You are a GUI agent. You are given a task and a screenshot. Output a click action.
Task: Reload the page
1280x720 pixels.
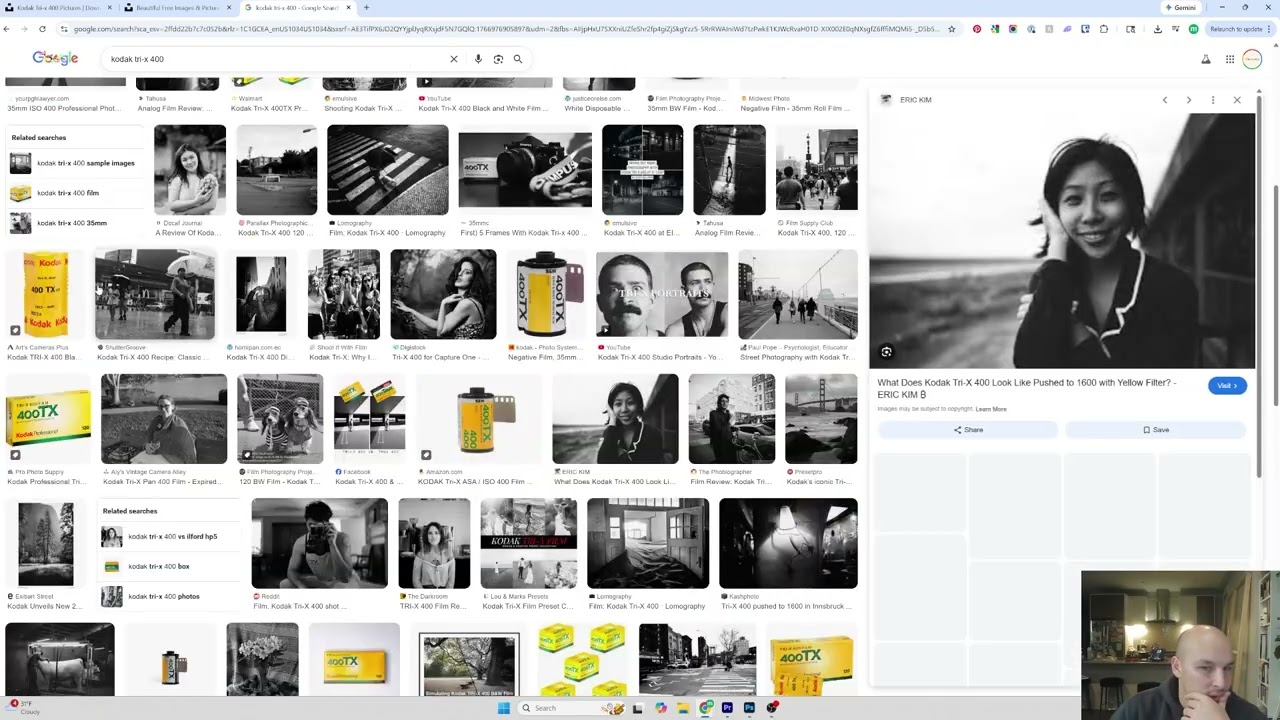42,29
